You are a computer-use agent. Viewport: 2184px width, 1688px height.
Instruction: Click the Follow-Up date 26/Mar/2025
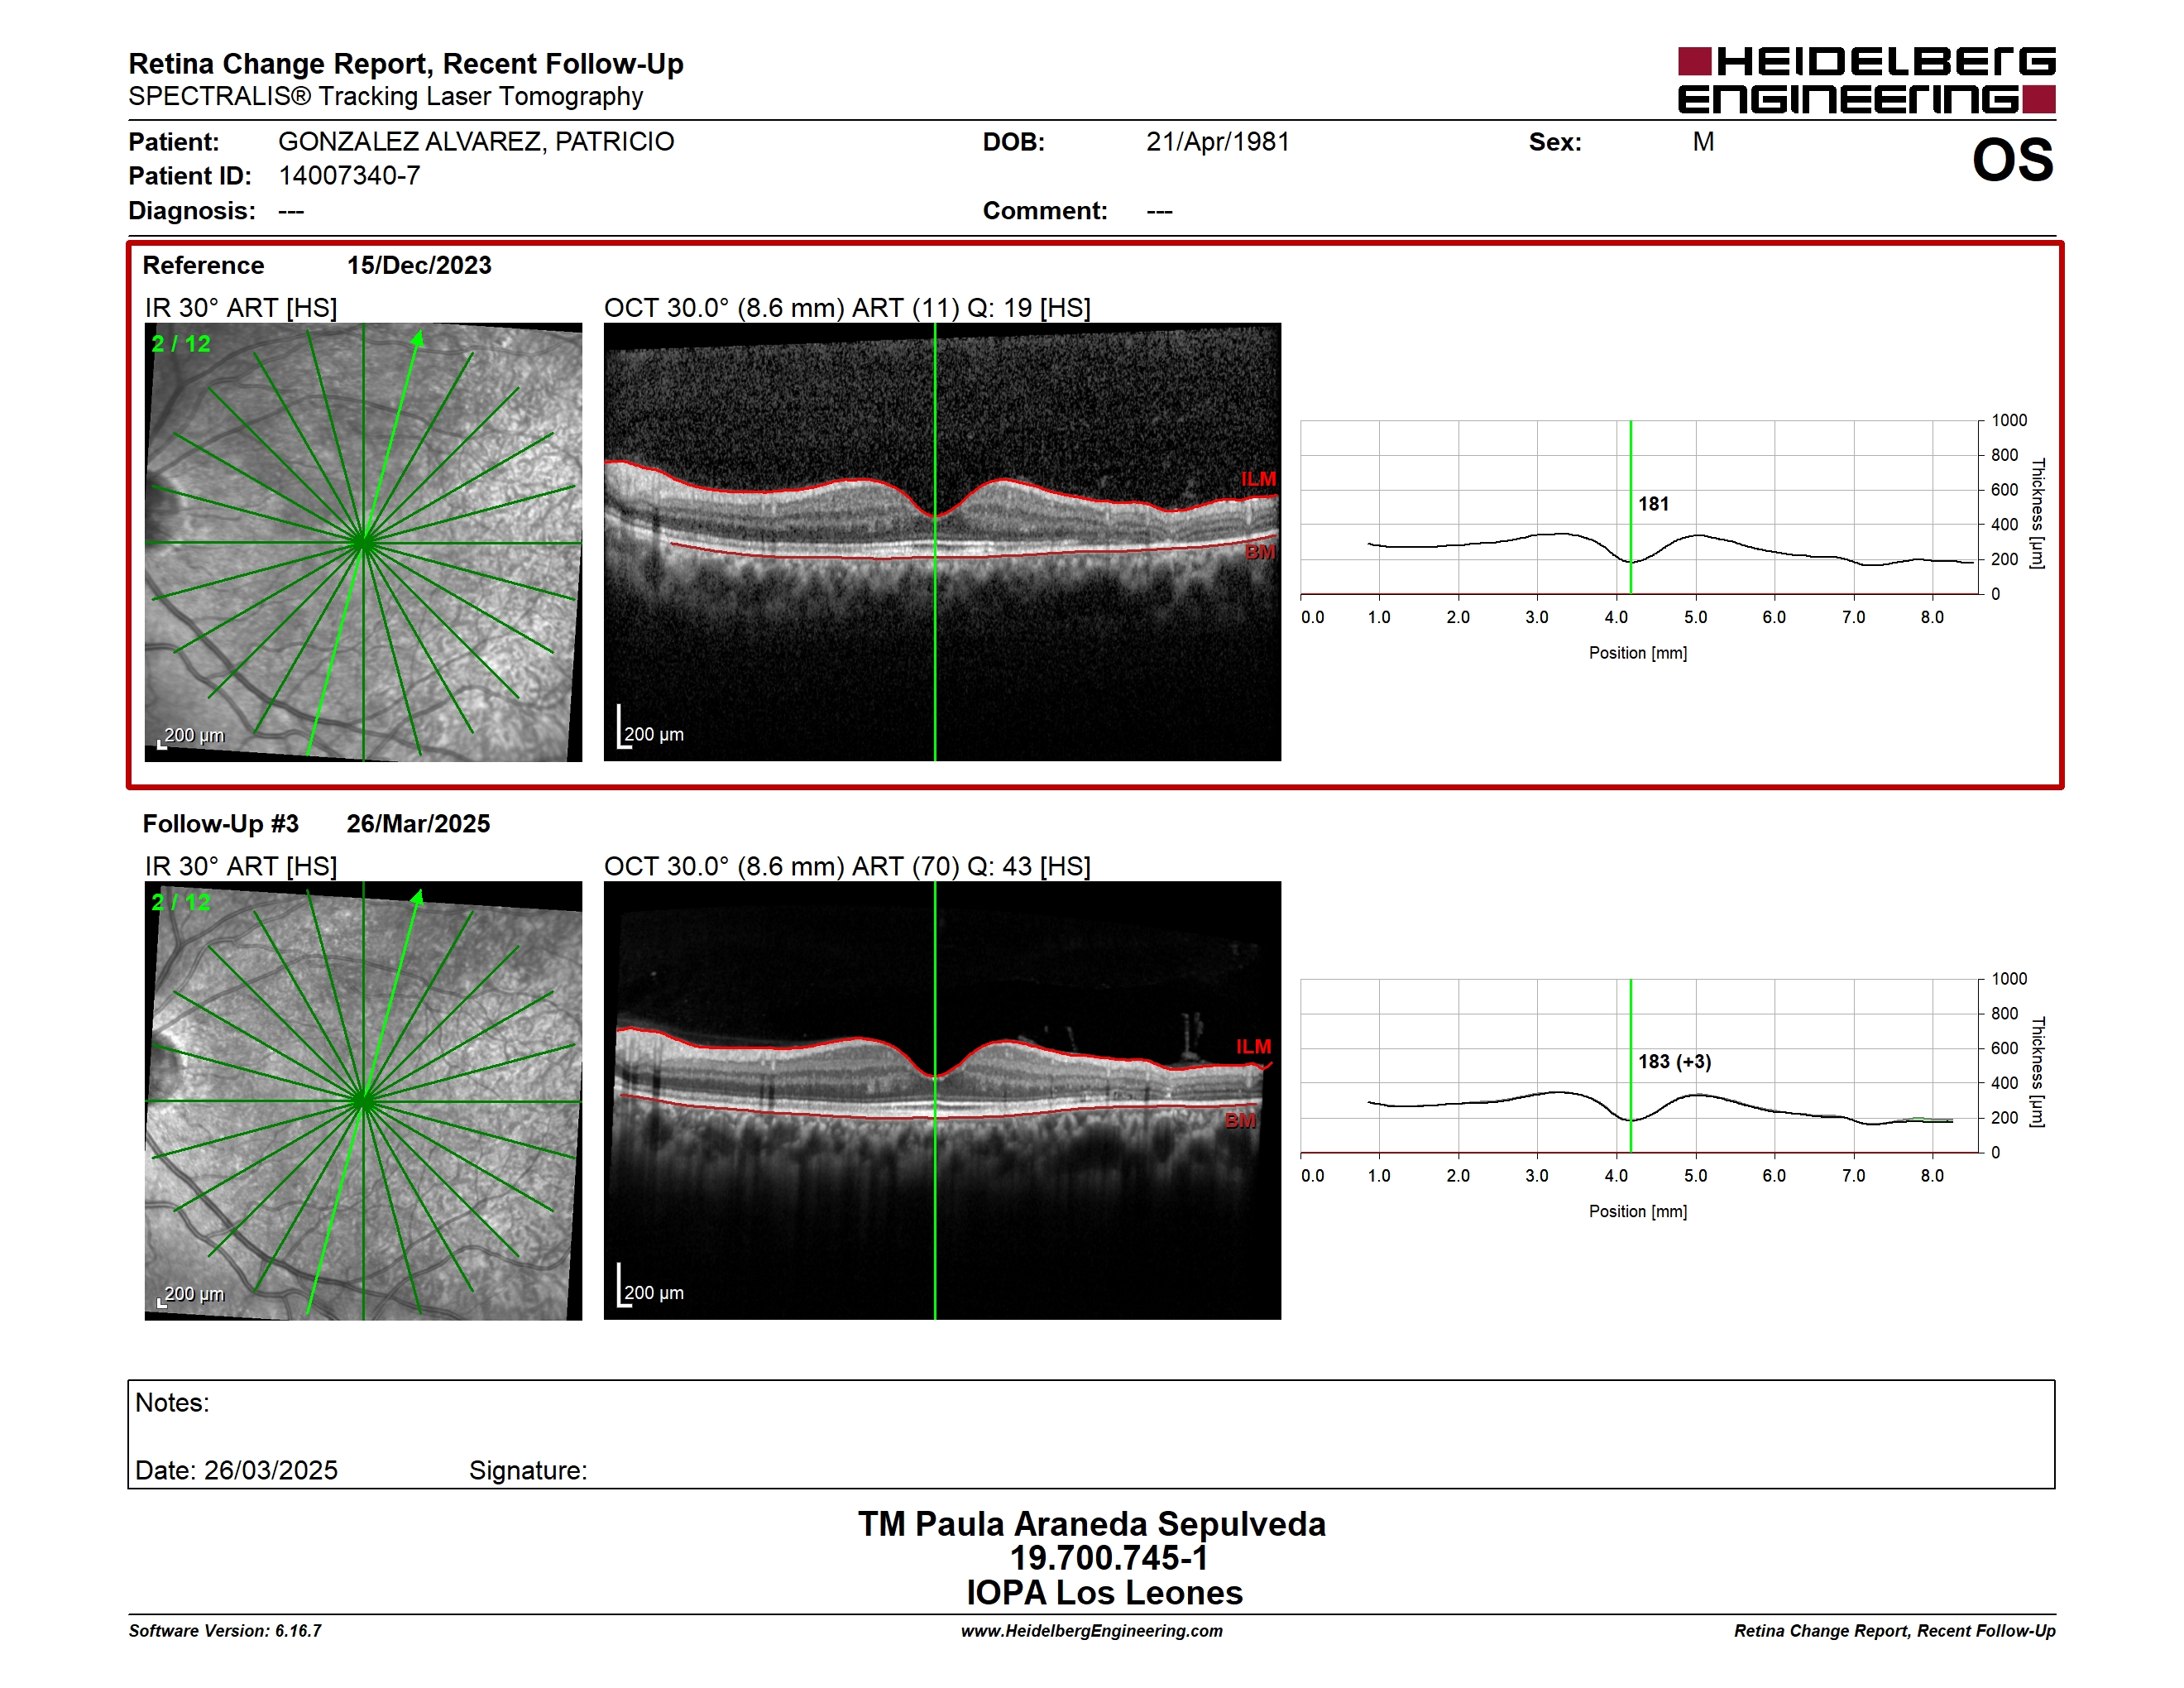pos(418,824)
